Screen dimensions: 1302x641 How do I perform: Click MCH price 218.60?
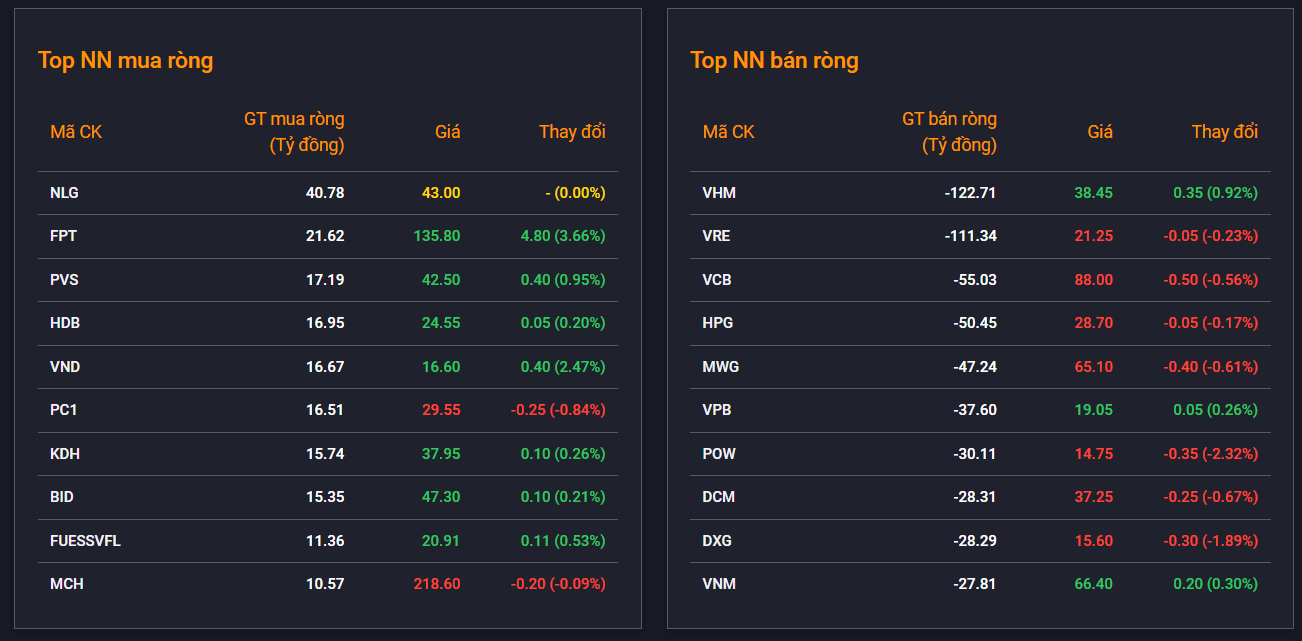click(437, 584)
